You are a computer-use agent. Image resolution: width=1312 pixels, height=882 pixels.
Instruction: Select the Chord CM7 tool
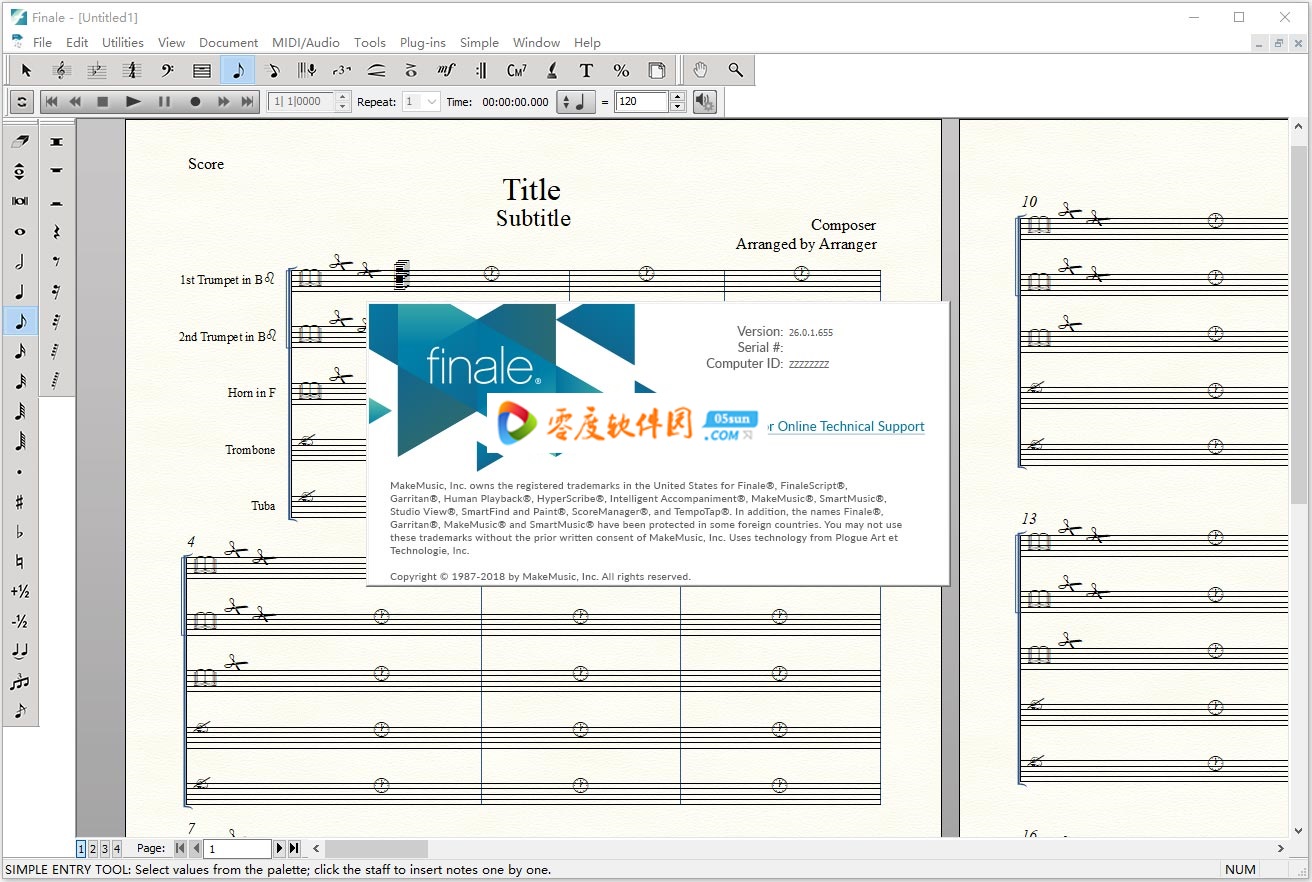point(516,70)
